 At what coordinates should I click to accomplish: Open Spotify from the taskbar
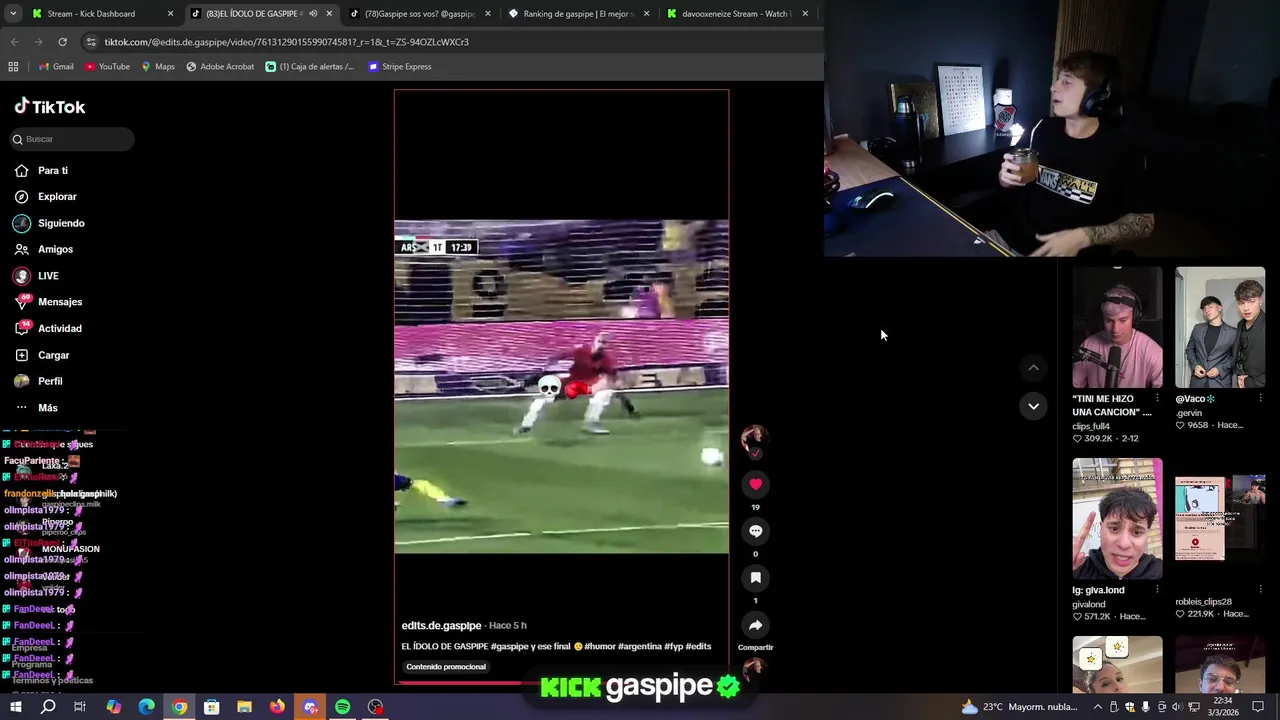tap(342, 707)
